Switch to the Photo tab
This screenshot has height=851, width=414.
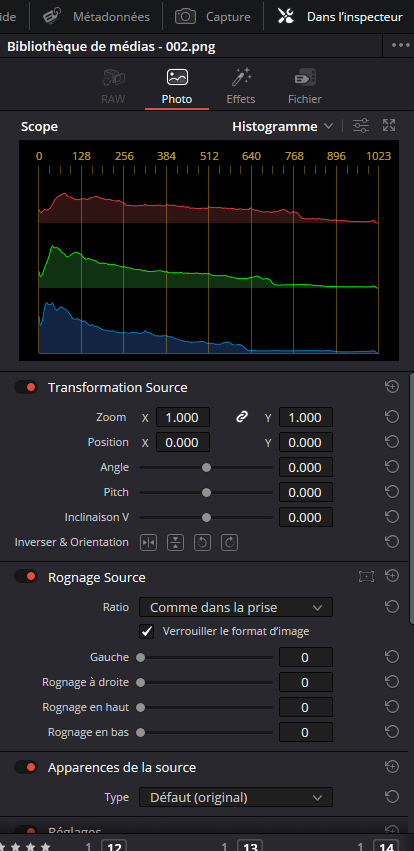177,87
